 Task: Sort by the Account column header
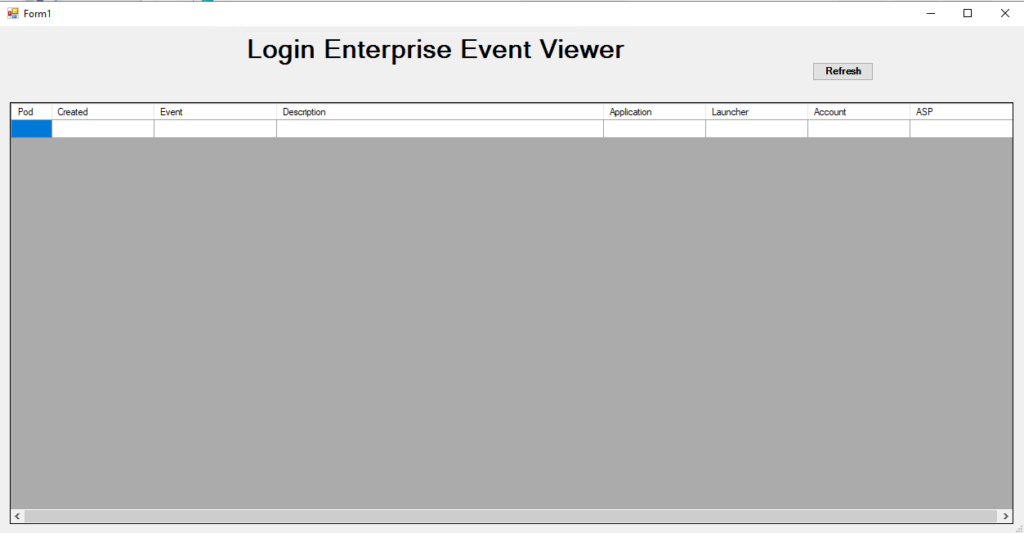click(x=859, y=112)
